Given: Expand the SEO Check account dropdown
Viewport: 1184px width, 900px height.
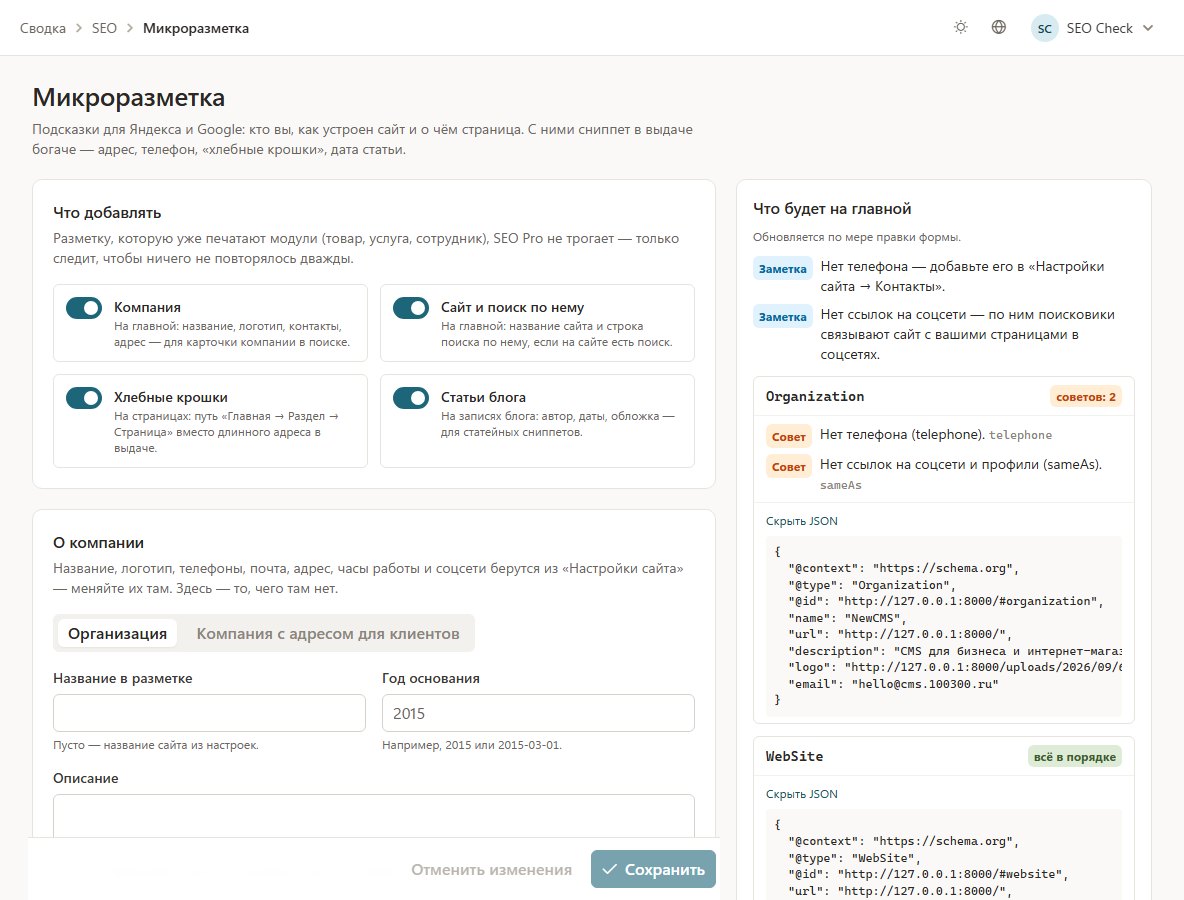Looking at the screenshot, I should pyautogui.click(x=1093, y=28).
